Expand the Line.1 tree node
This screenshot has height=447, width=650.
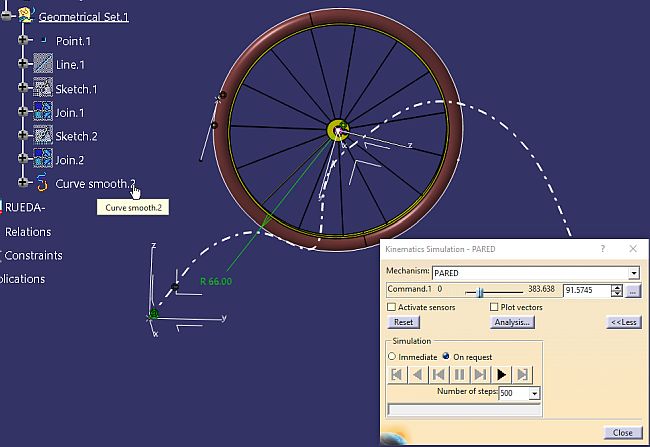(x=23, y=63)
